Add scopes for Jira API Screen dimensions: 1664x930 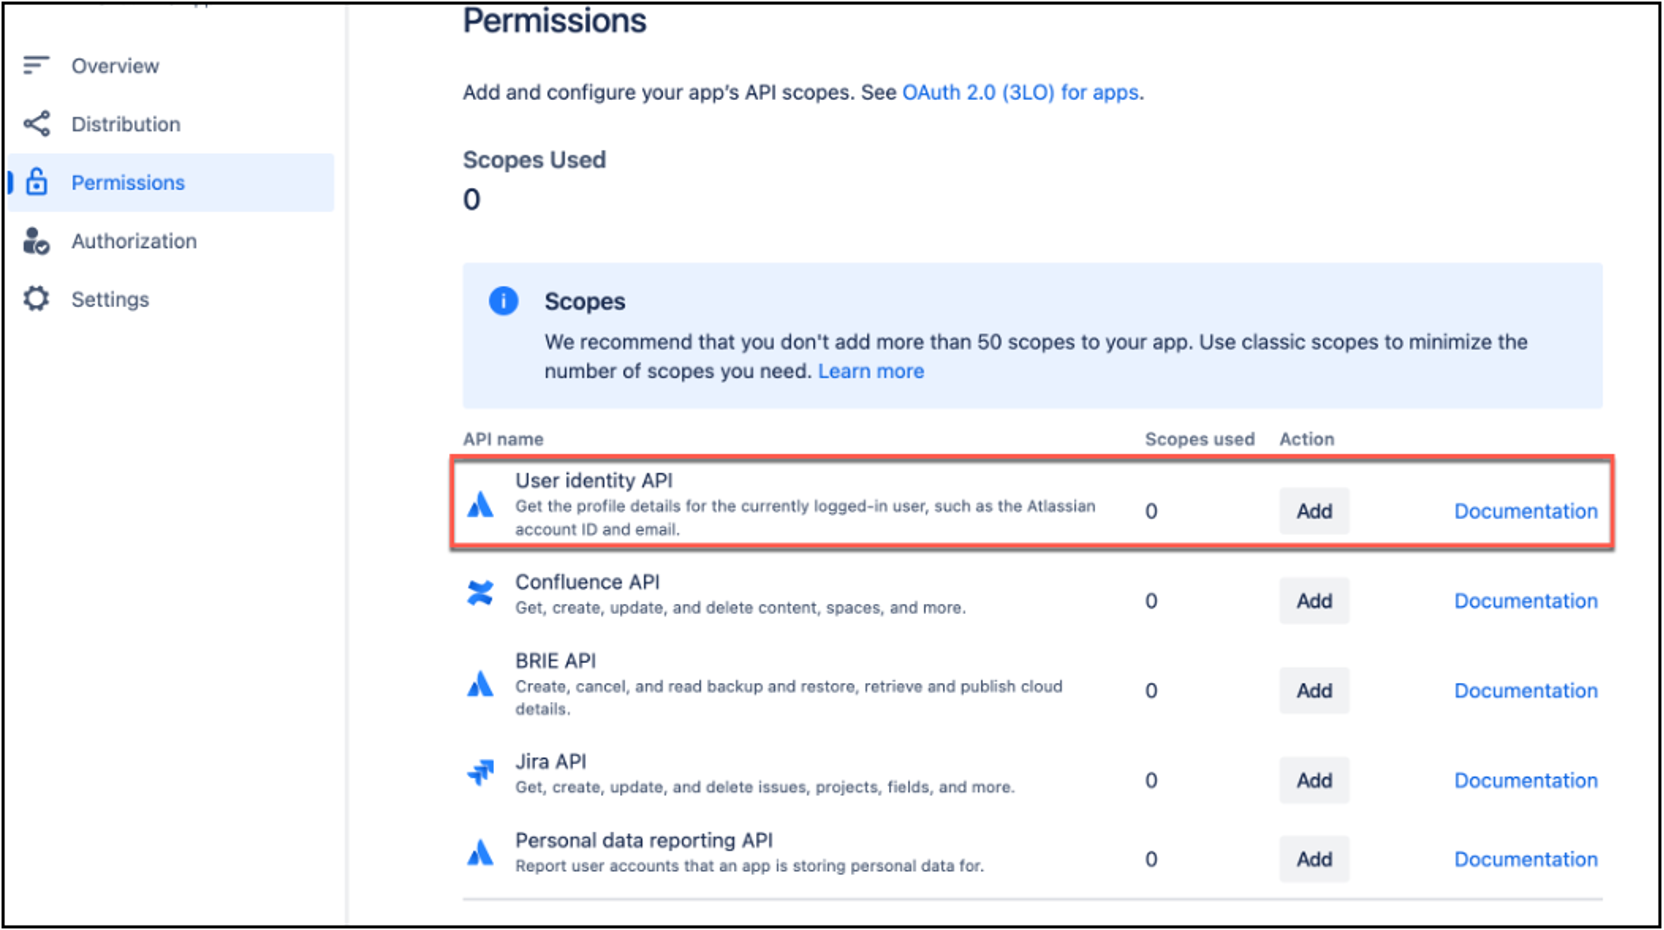pyautogui.click(x=1314, y=781)
